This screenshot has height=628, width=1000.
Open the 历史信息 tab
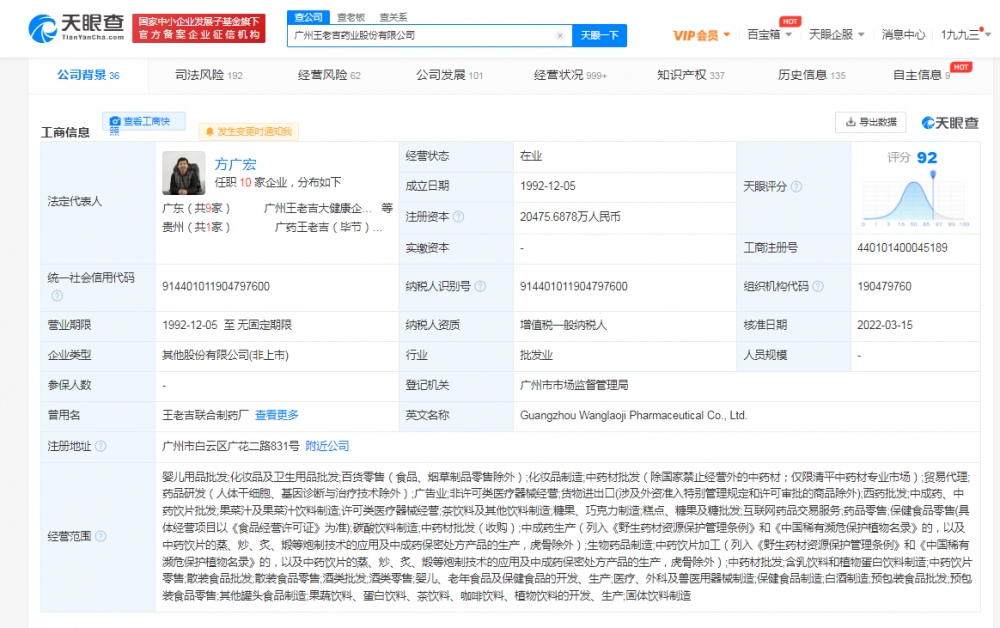[x=811, y=75]
